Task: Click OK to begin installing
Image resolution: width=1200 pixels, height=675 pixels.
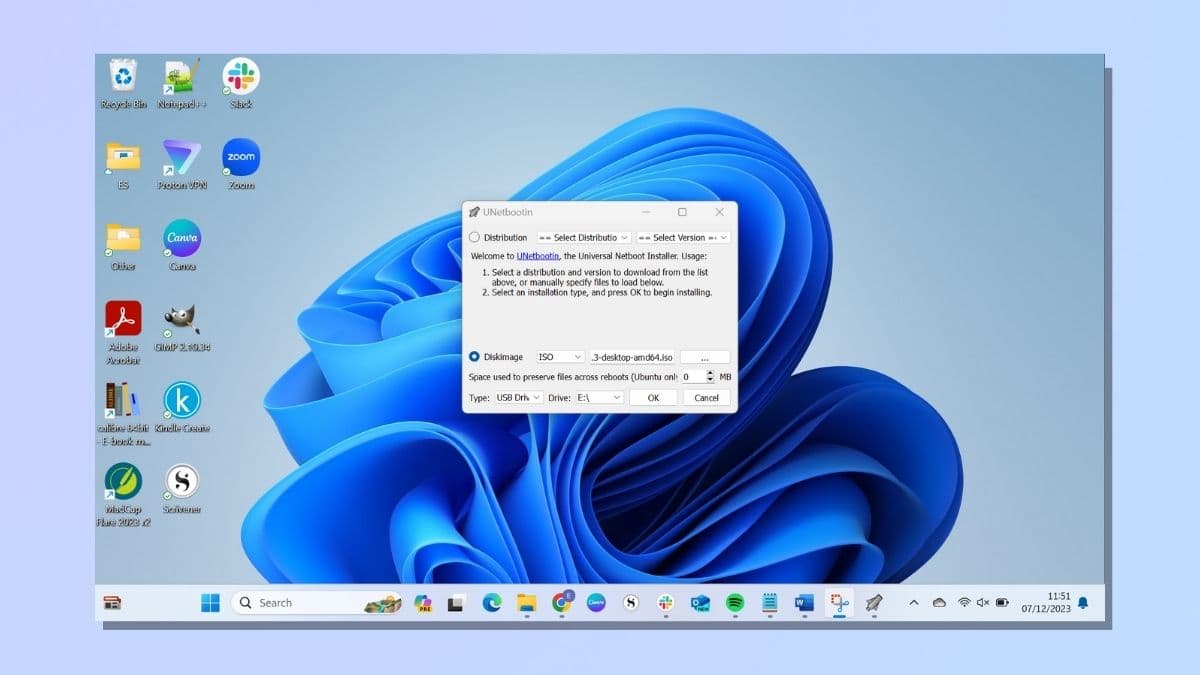Action: (x=652, y=397)
